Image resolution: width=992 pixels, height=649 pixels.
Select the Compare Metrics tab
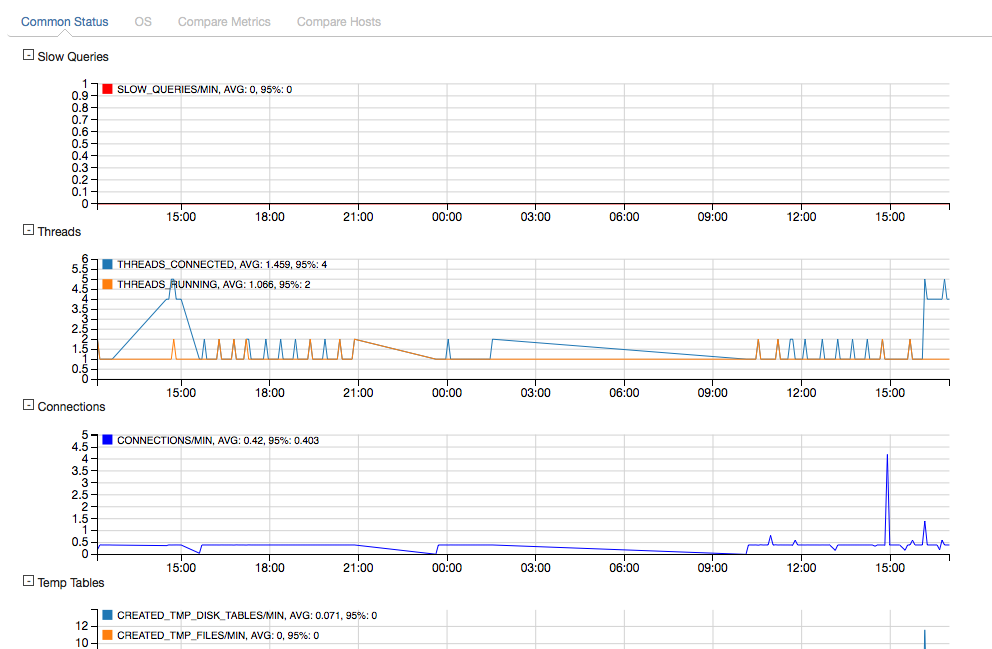click(x=224, y=21)
